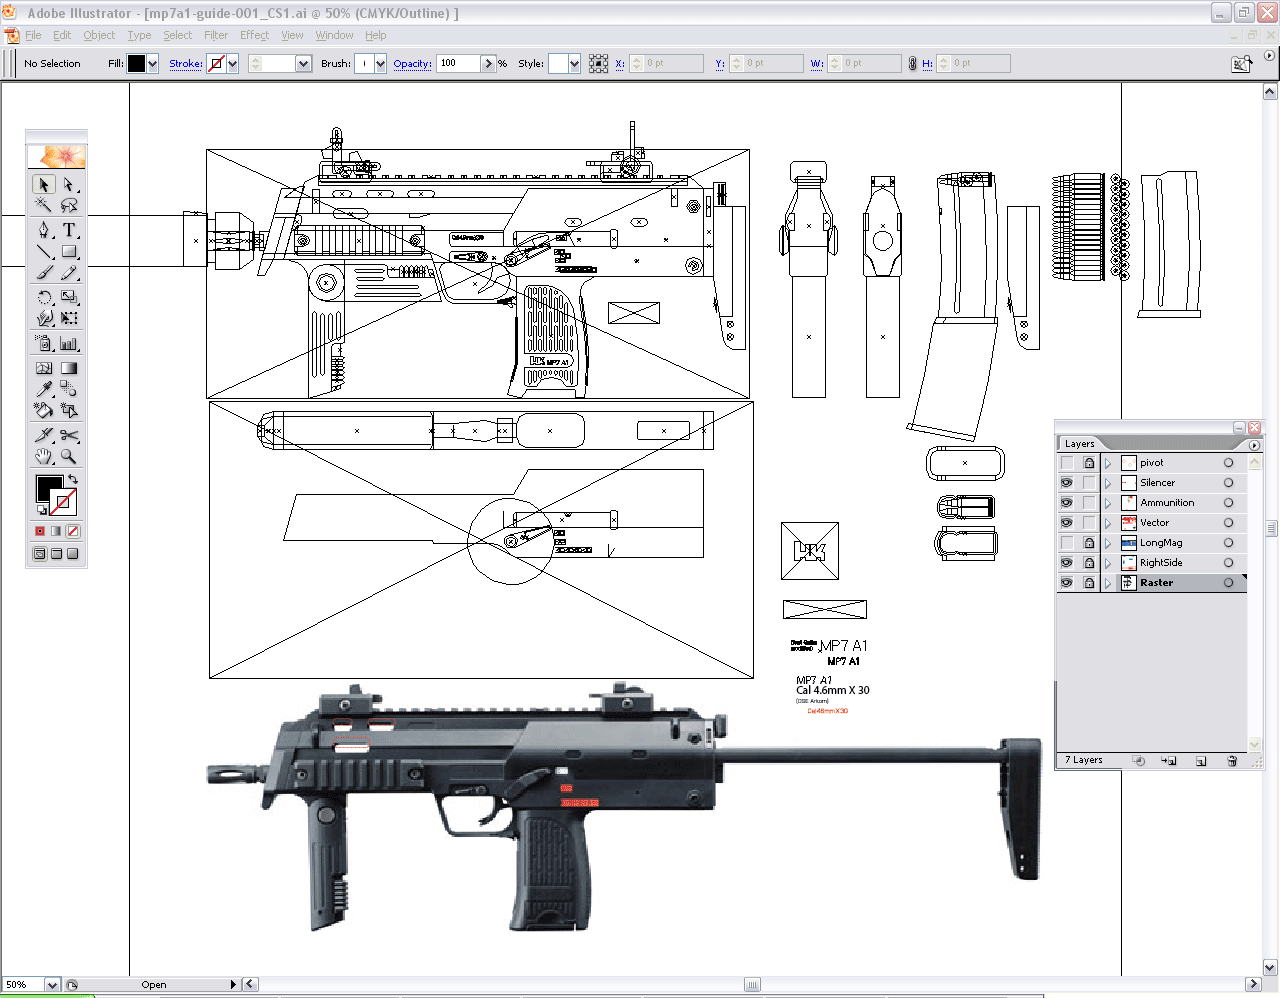
Task: Hide the Raster layer
Action: click(1067, 583)
